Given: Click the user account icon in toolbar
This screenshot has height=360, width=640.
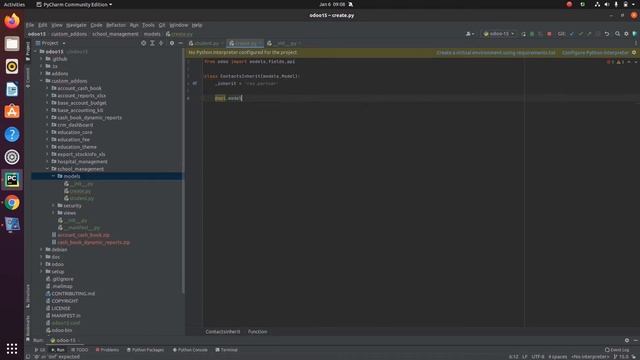Looking at the screenshot, I should 470,34.
